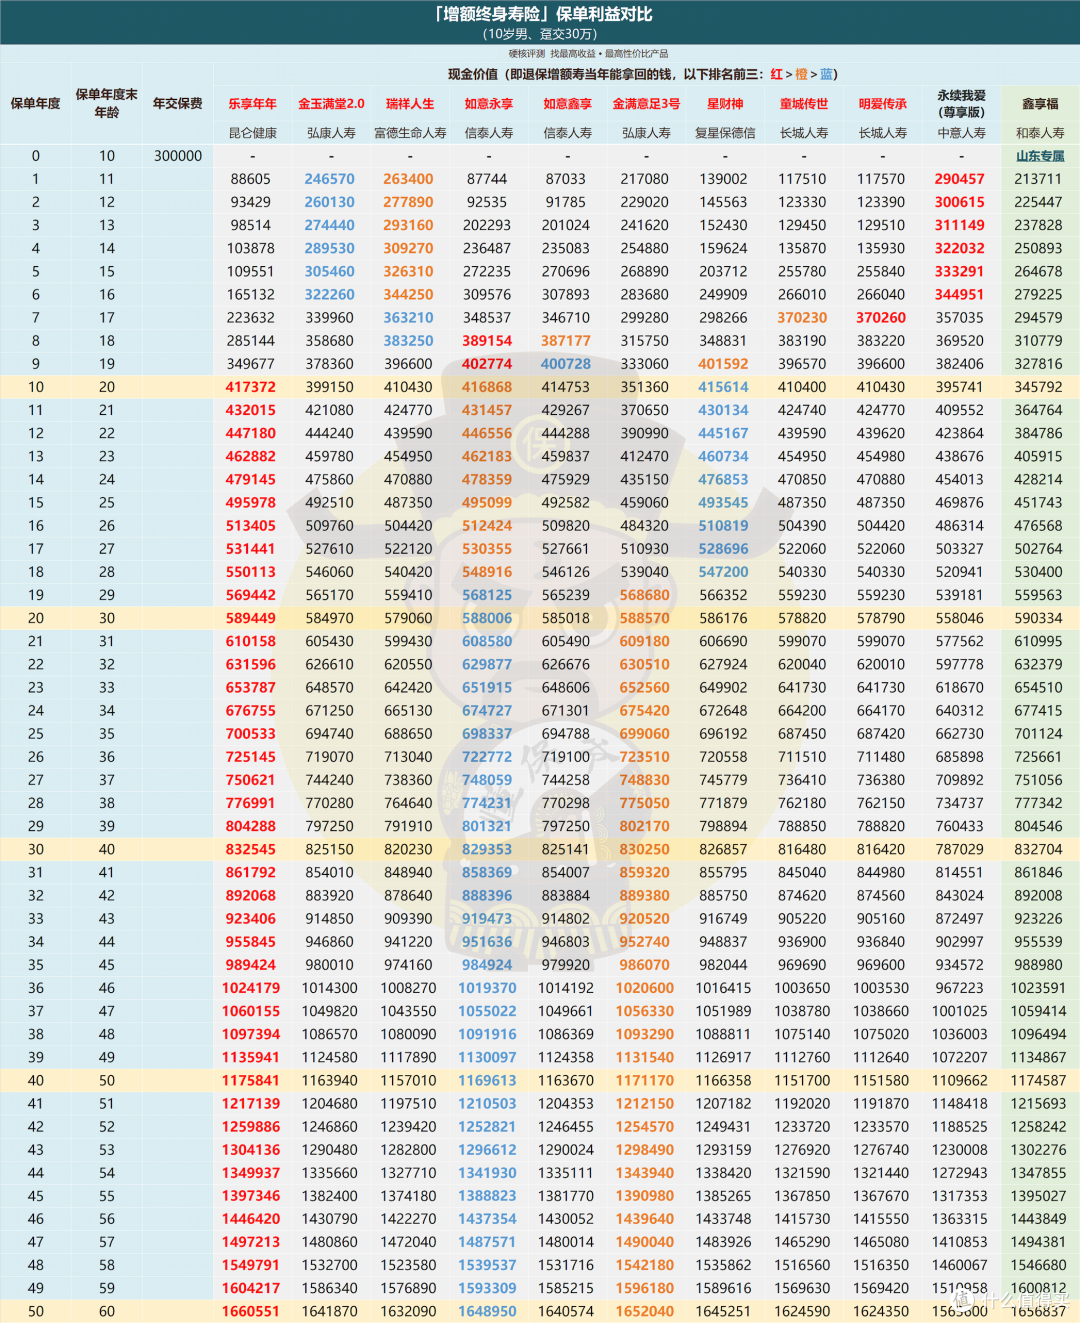Screen dimensions: 1080x1323
Task: Select the 金满意足3号 product header
Action: point(646,104)
